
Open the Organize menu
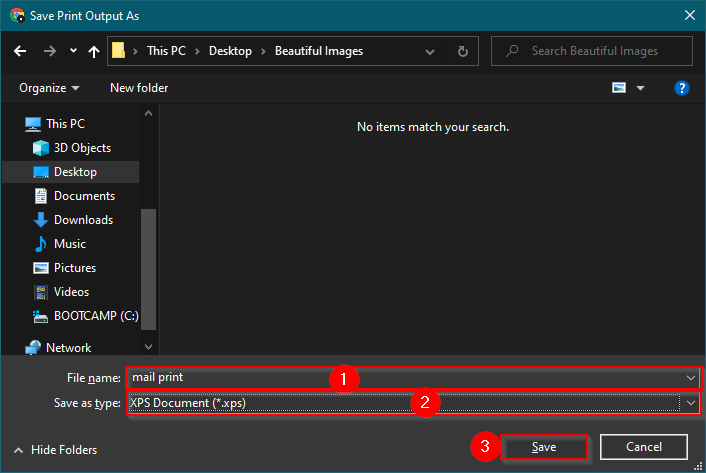coord(49,88)
